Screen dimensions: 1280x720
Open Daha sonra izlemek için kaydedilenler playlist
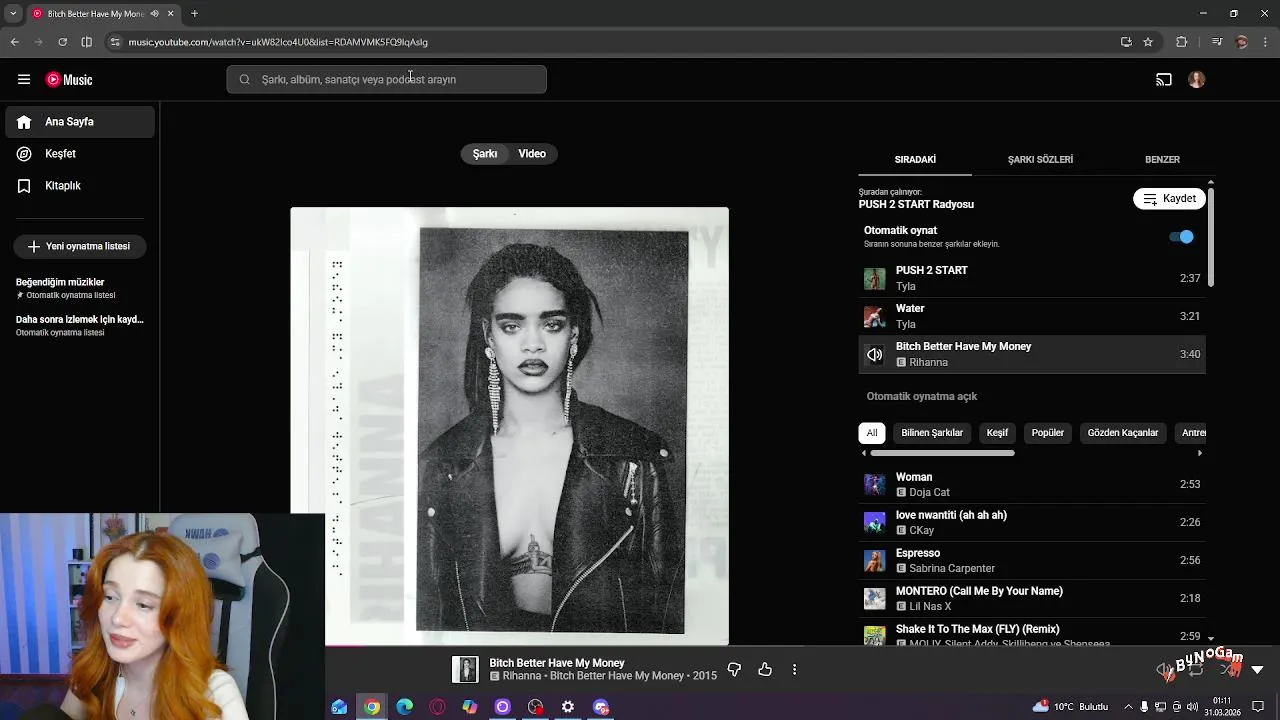click(80, 325)
